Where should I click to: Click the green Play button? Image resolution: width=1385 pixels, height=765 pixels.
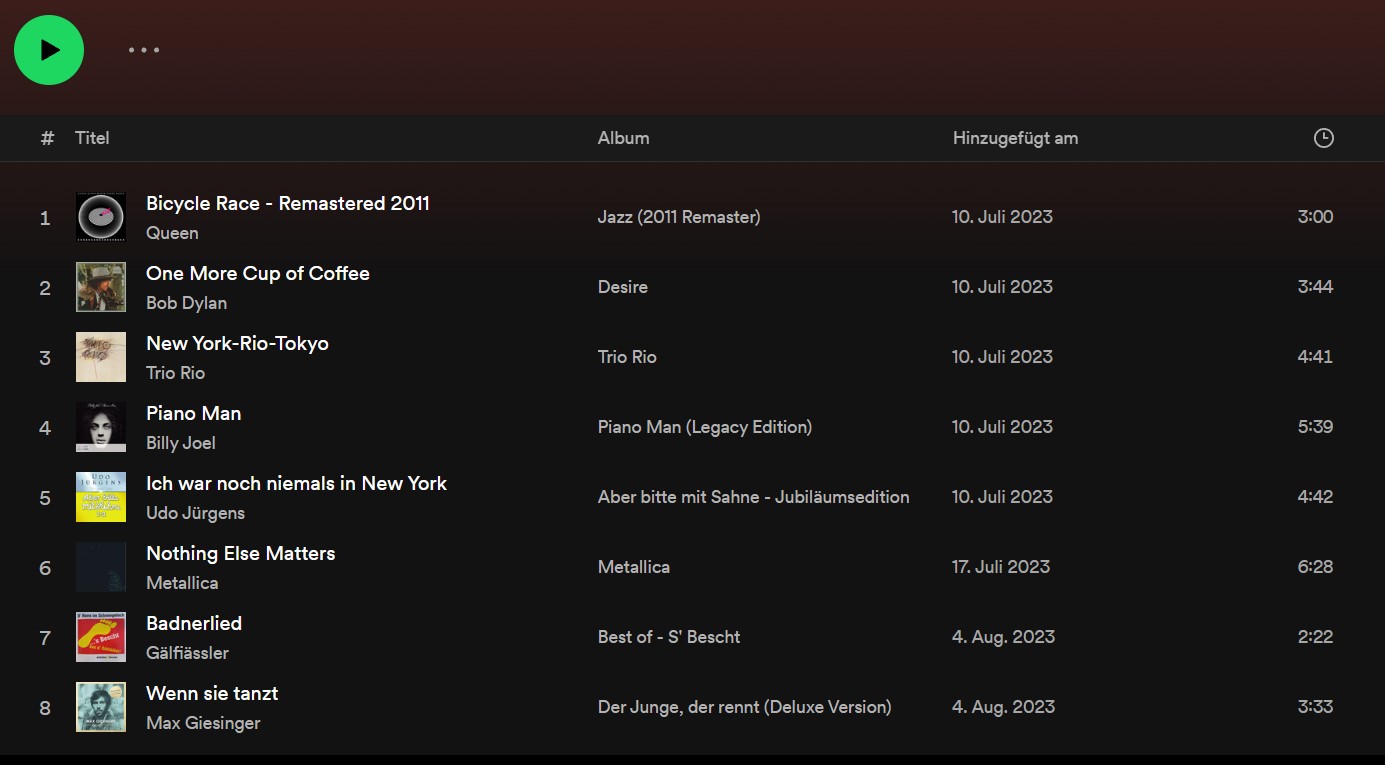click(x=48, y=49)
